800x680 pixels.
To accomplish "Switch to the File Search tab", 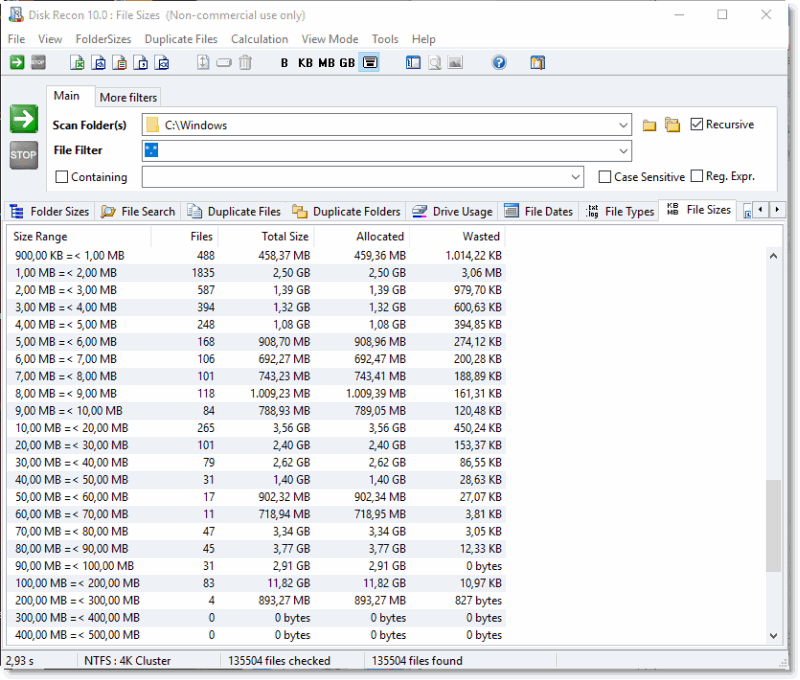I will pos(138,211).
